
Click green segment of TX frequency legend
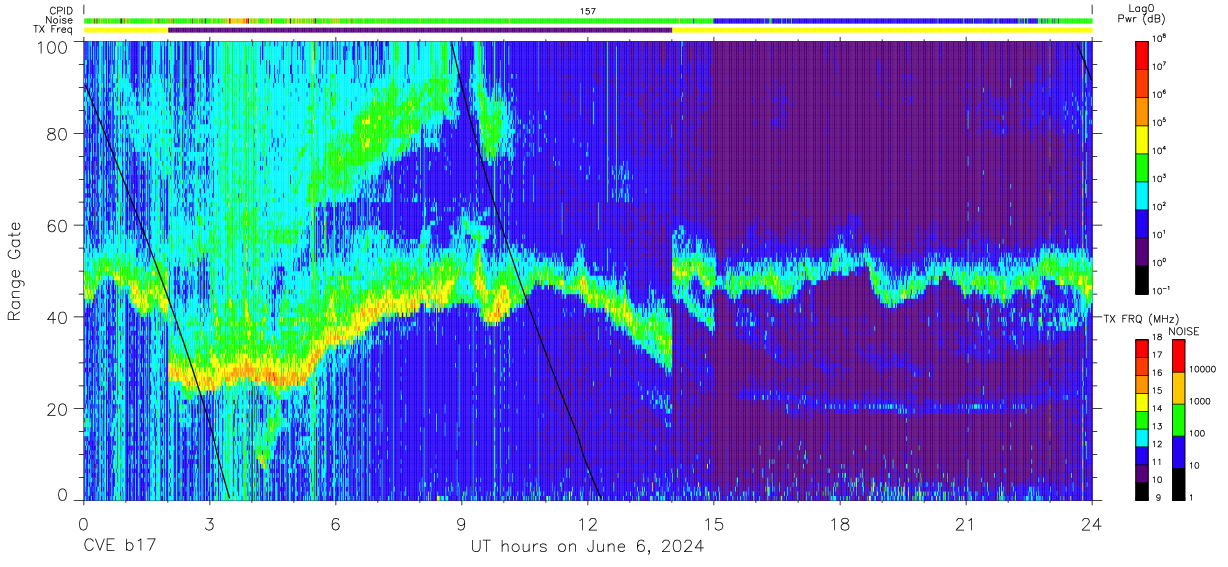click(1143, 419)
